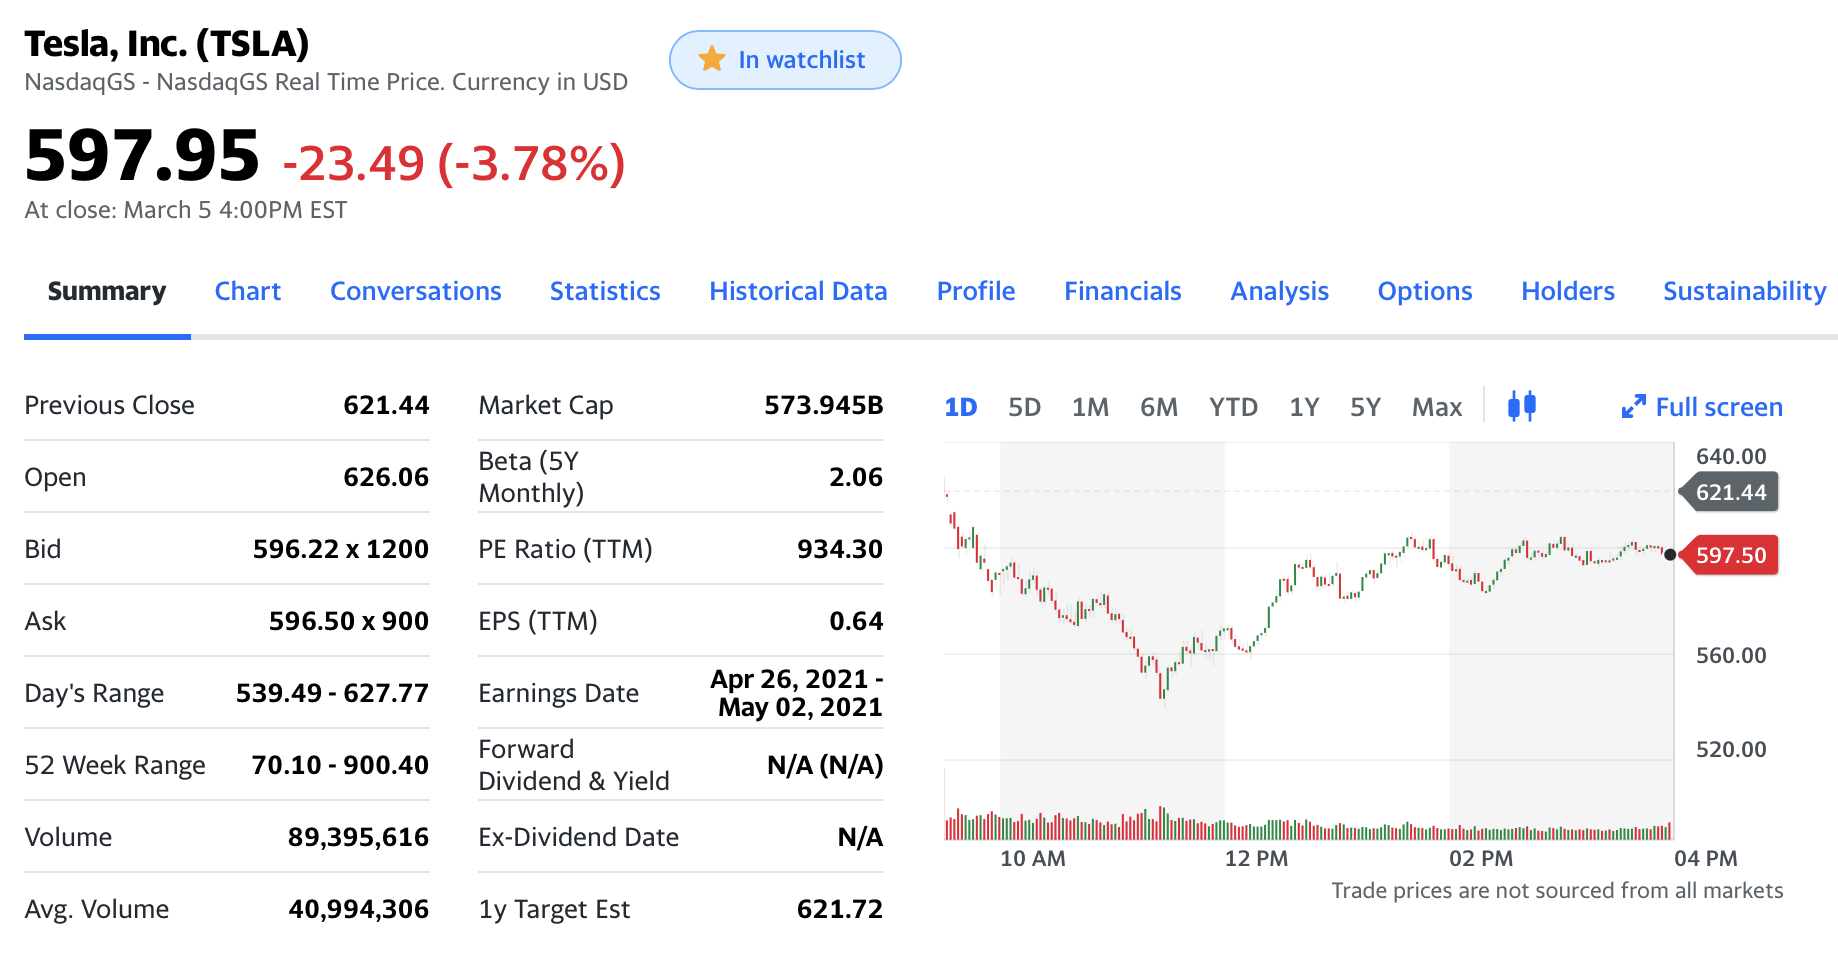Open the Chart tab
Viewport: 1838px width, 964px height.
(248, 291)
